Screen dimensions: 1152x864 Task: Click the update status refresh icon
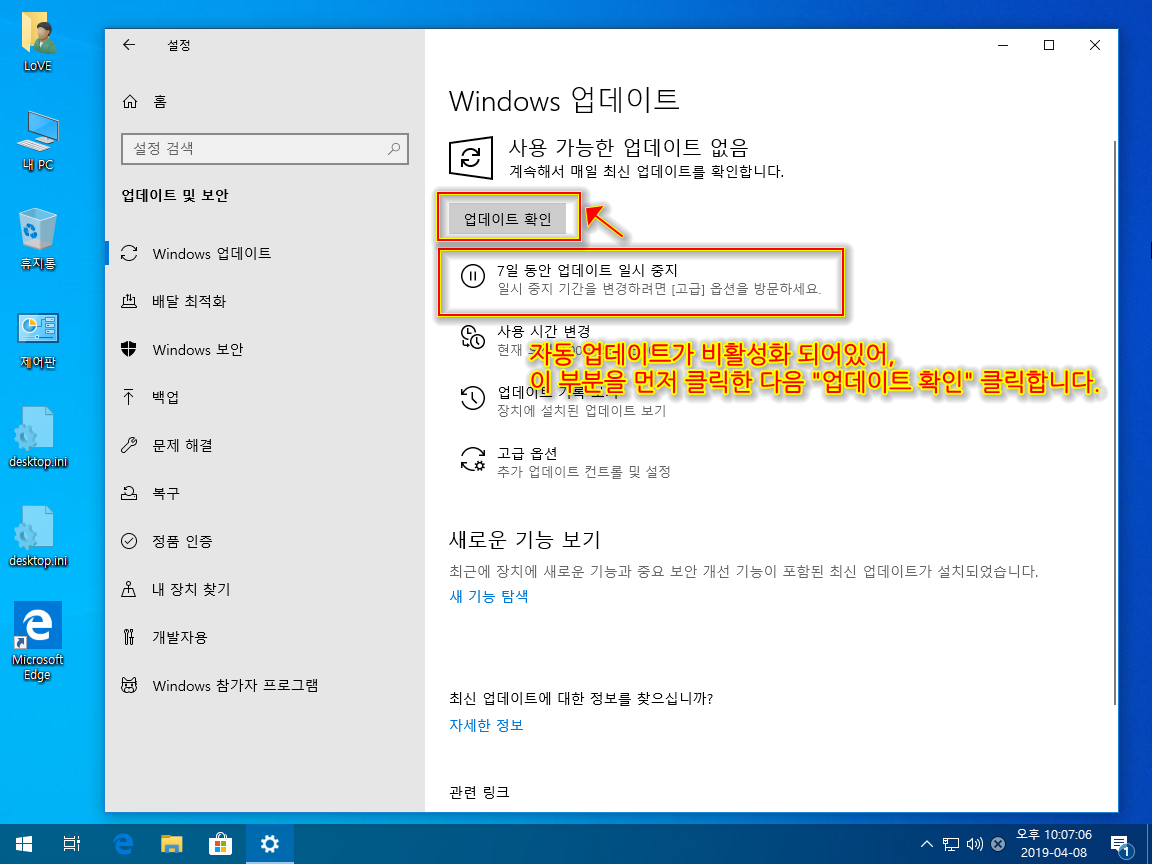(471, 157)
